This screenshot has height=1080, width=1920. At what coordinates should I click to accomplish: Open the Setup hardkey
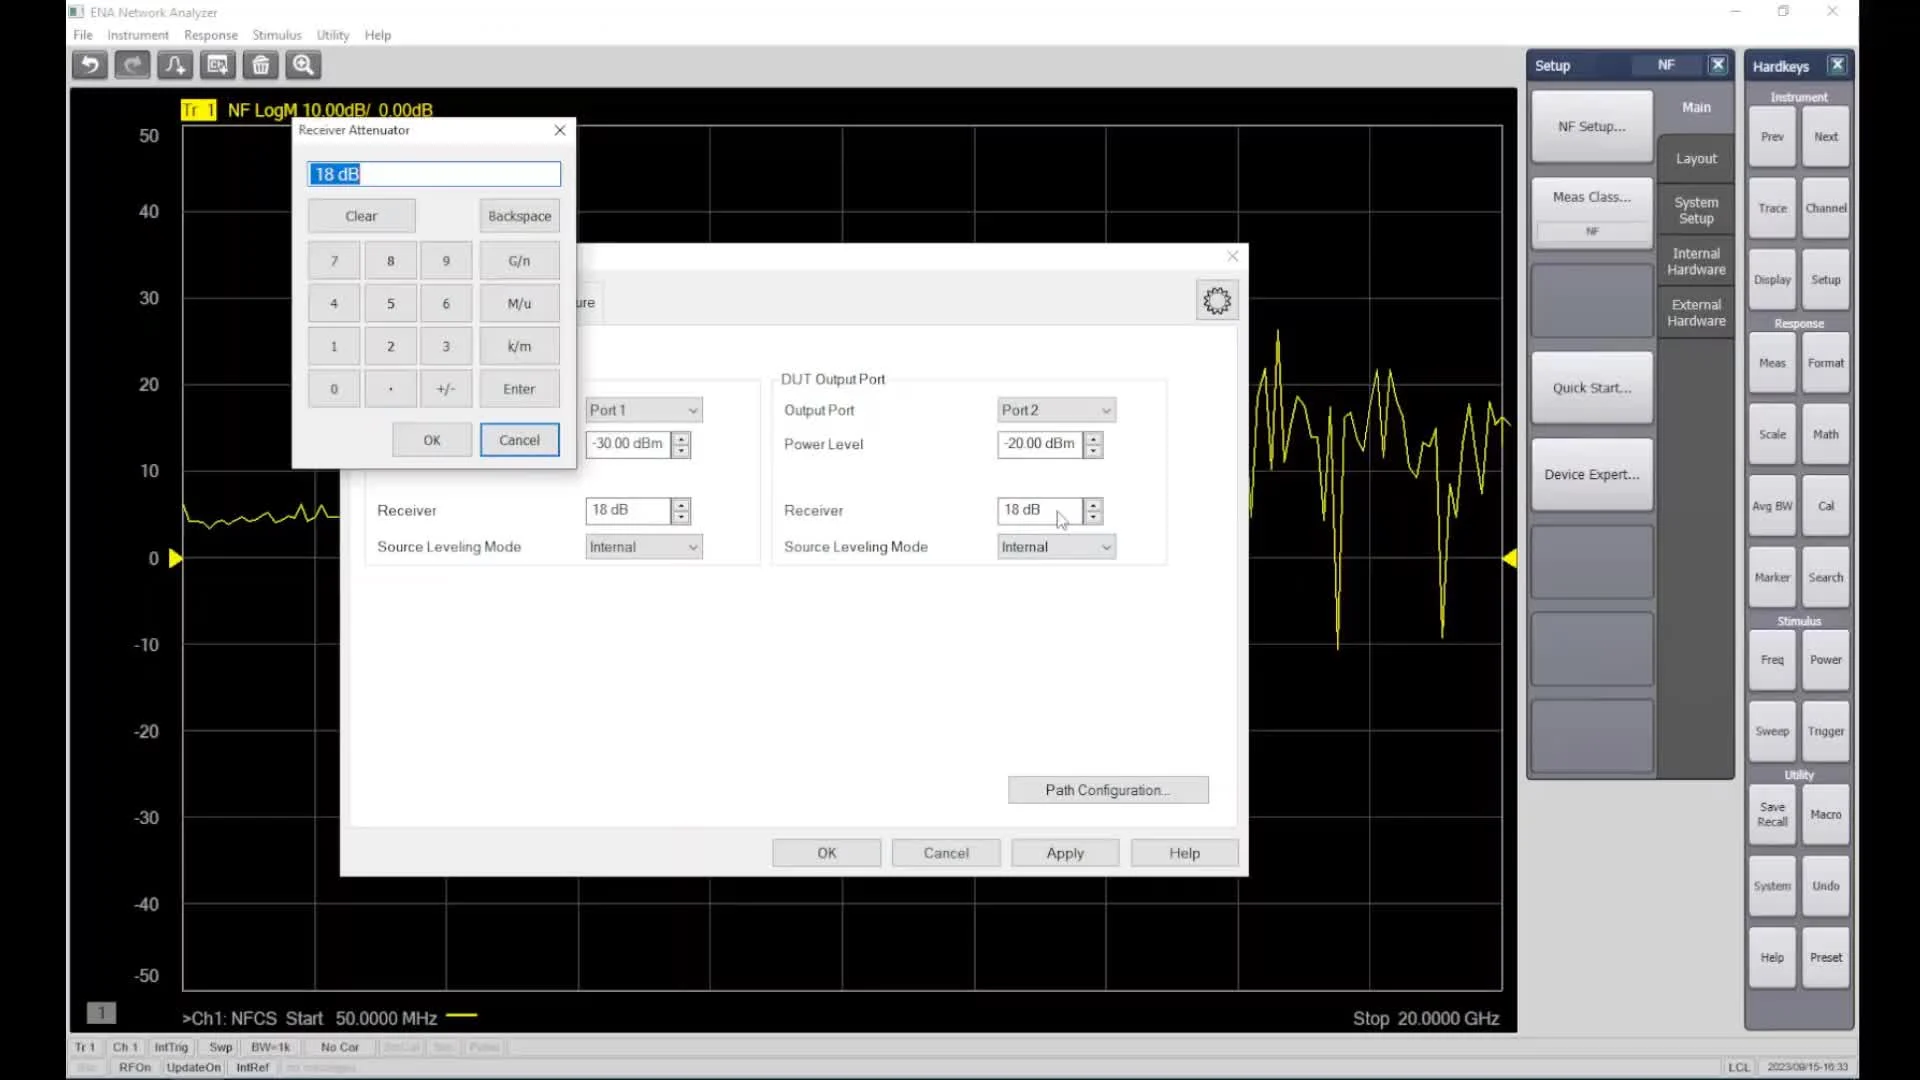click(x=1826, y=280)
